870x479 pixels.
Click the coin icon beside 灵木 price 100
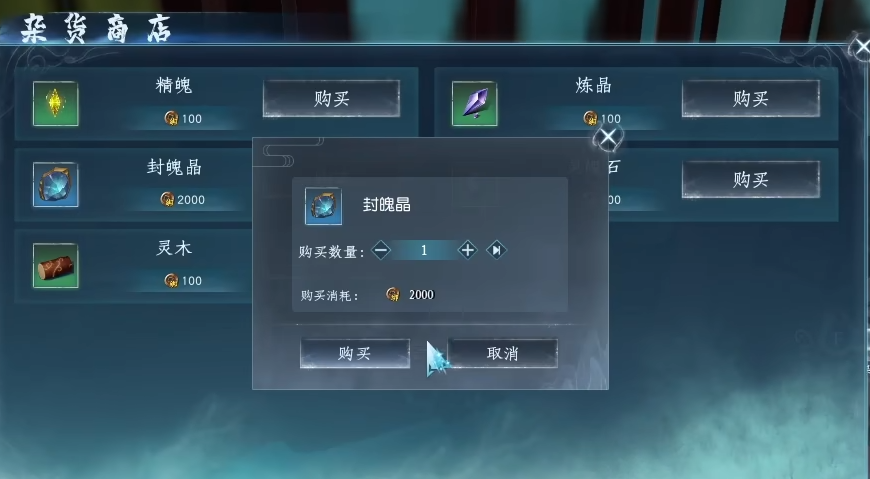pyautogui.click(x=171, y=280)
